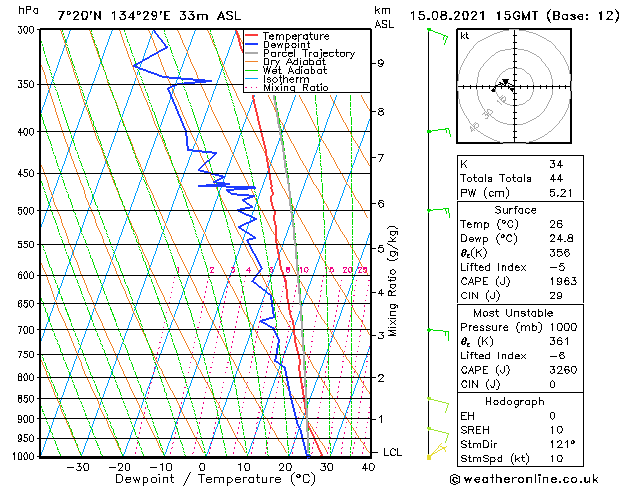Image resolution: width=629 pixels, height=486 pixels.
Task: Click the Hodograph section heading
Action: [x=515, y=401]
